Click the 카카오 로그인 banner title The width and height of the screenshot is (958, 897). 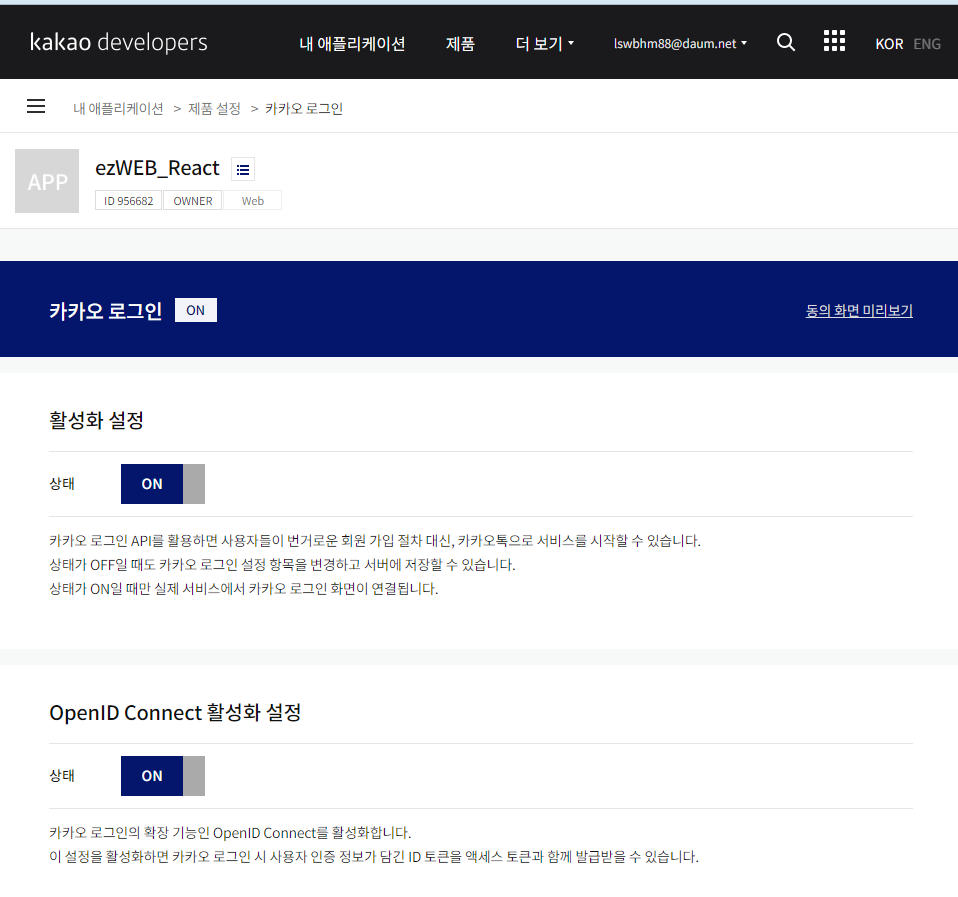click(x=105, y=310)
